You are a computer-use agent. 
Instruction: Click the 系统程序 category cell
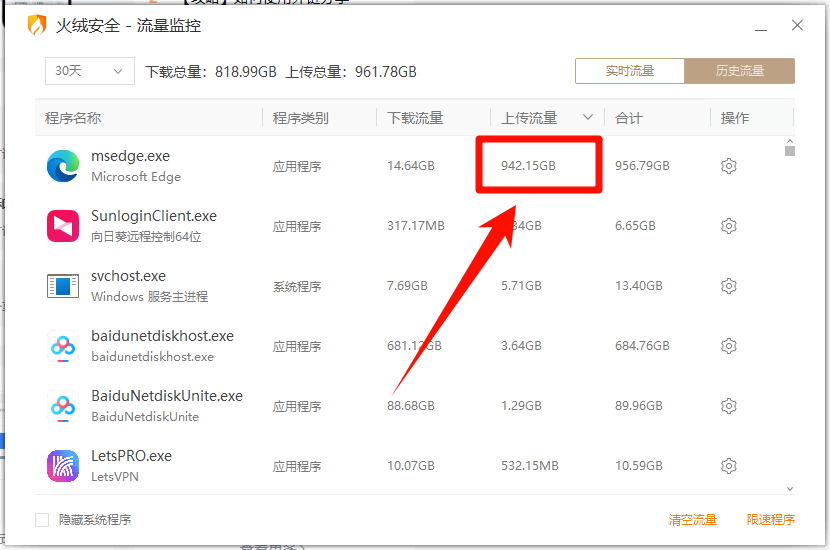(297, 286)
